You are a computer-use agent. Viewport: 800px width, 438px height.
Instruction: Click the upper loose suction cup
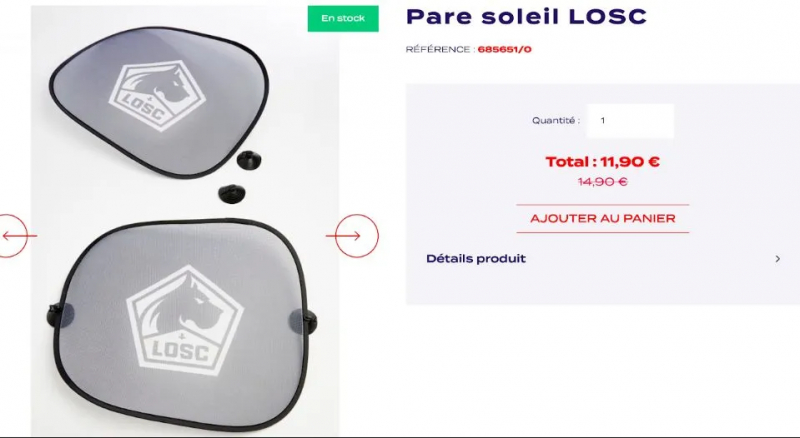(249, 160)
